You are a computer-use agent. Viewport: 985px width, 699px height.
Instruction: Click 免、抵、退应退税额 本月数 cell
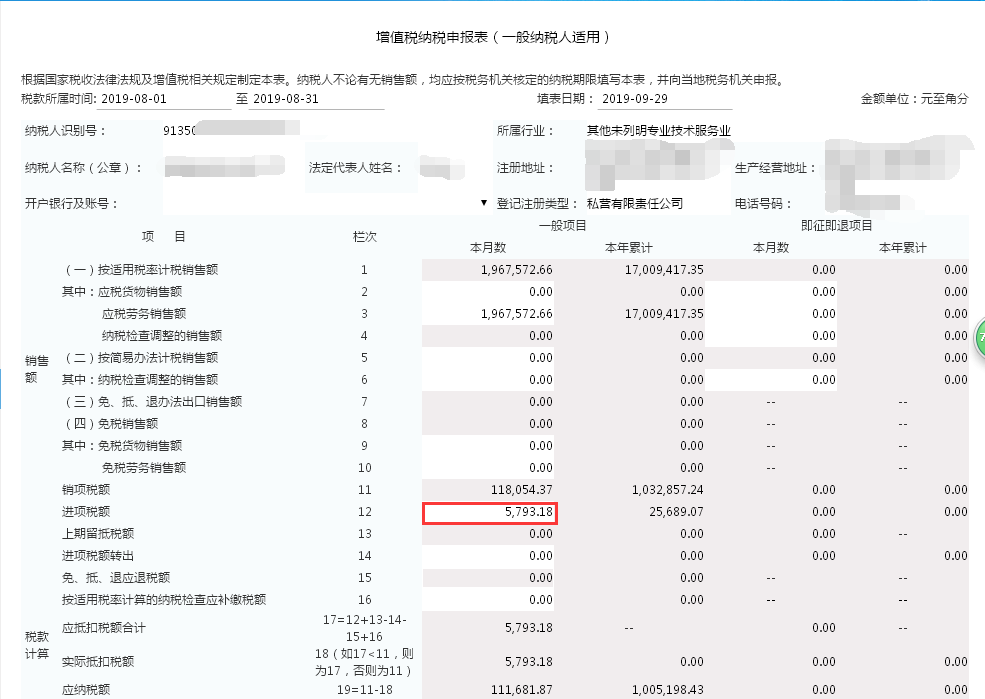click(x=488, y=577)
